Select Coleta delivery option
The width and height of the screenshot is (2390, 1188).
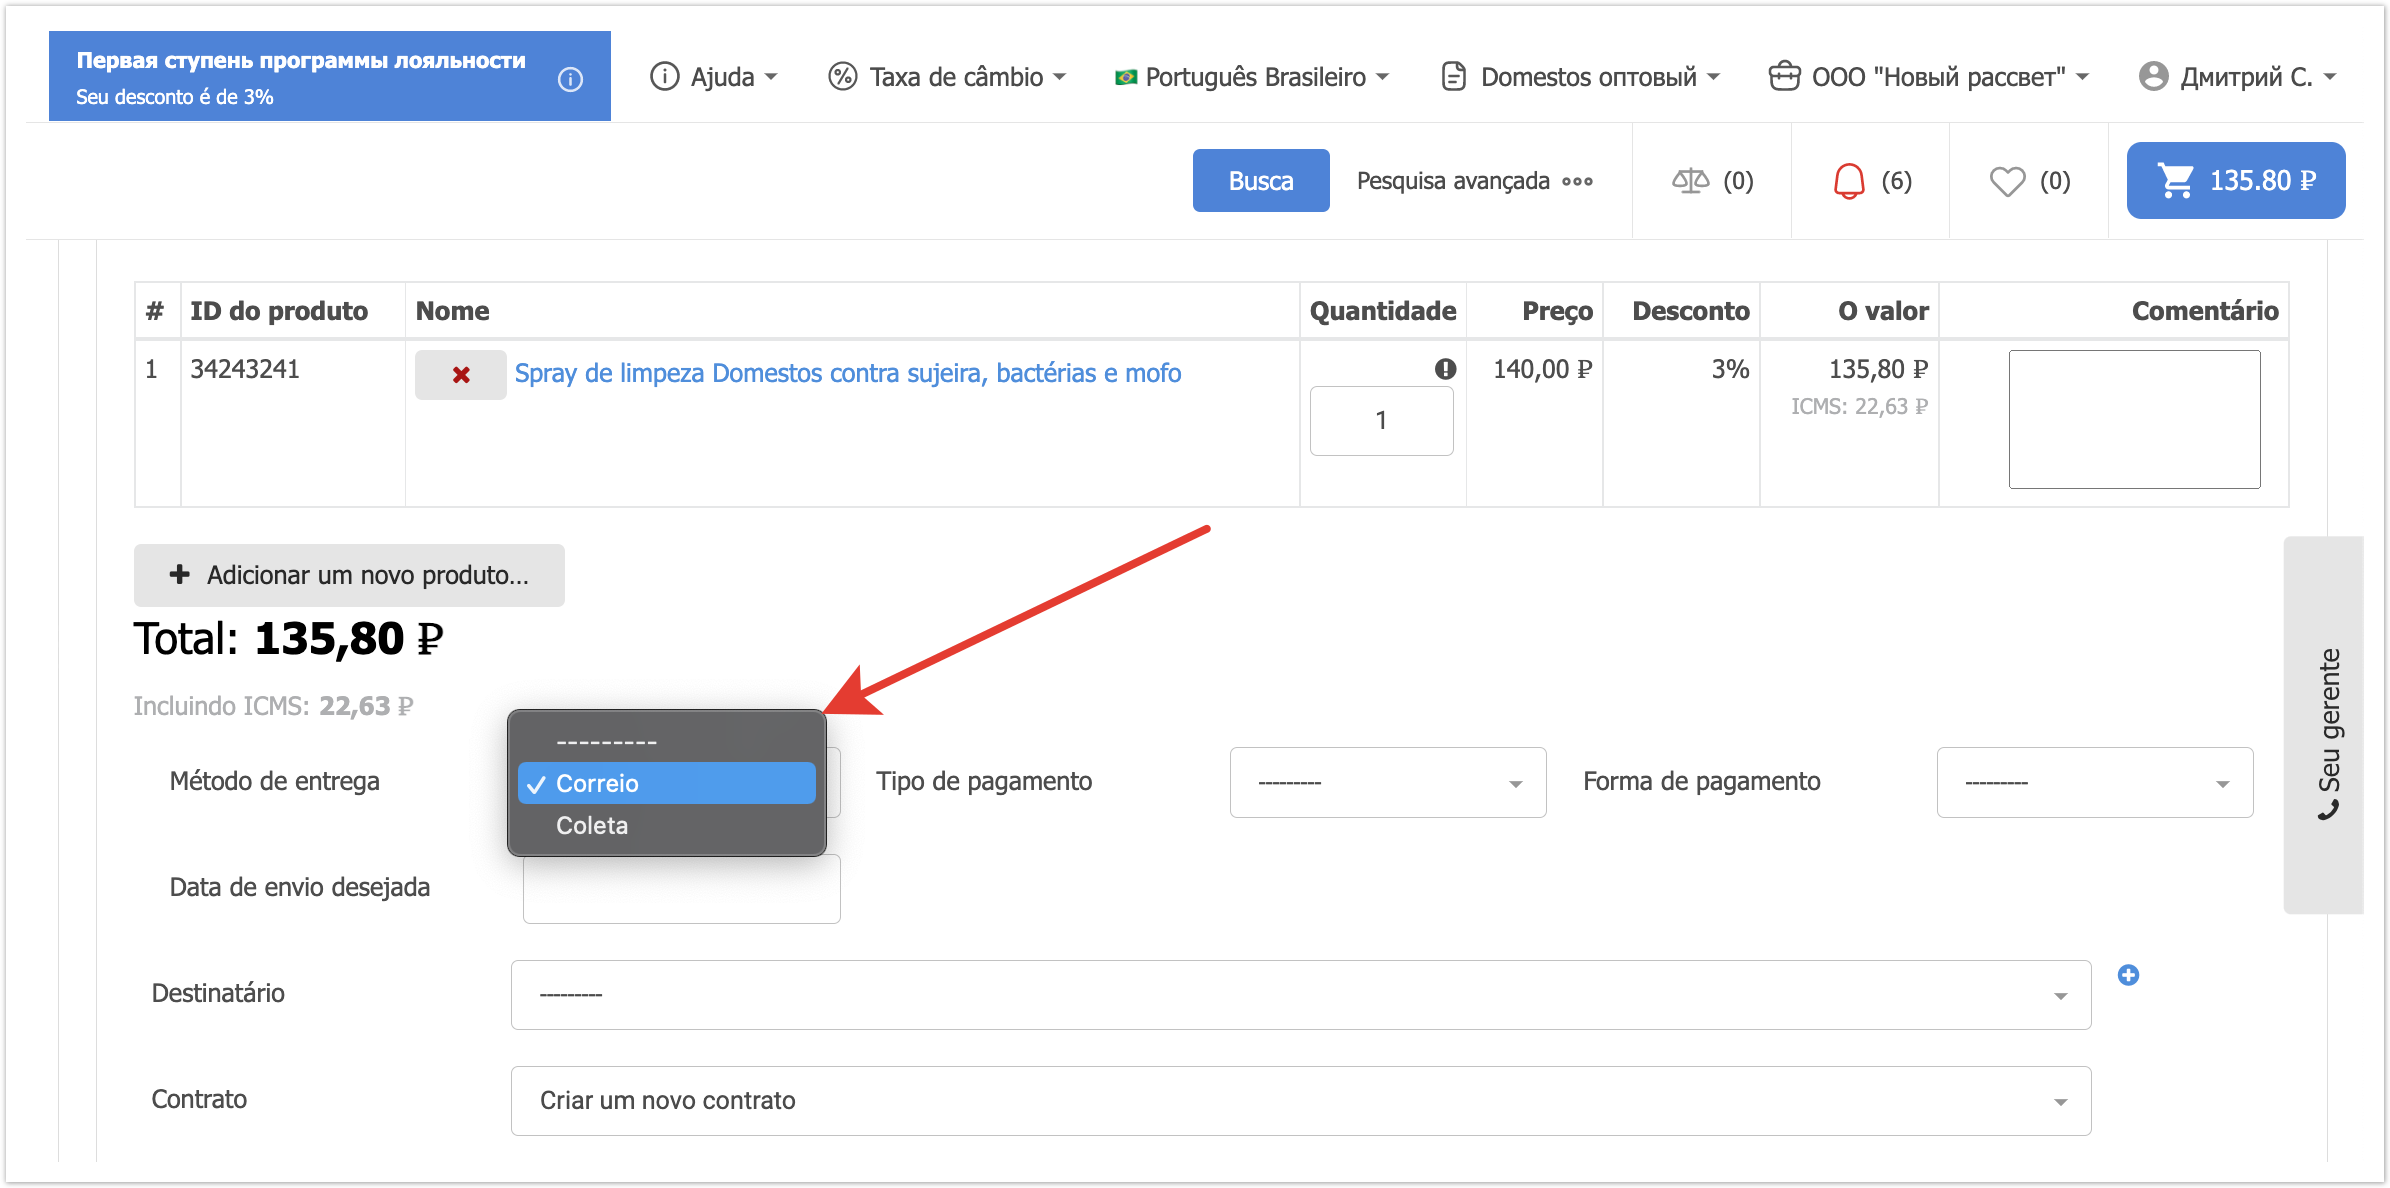[x=592, y=826]
